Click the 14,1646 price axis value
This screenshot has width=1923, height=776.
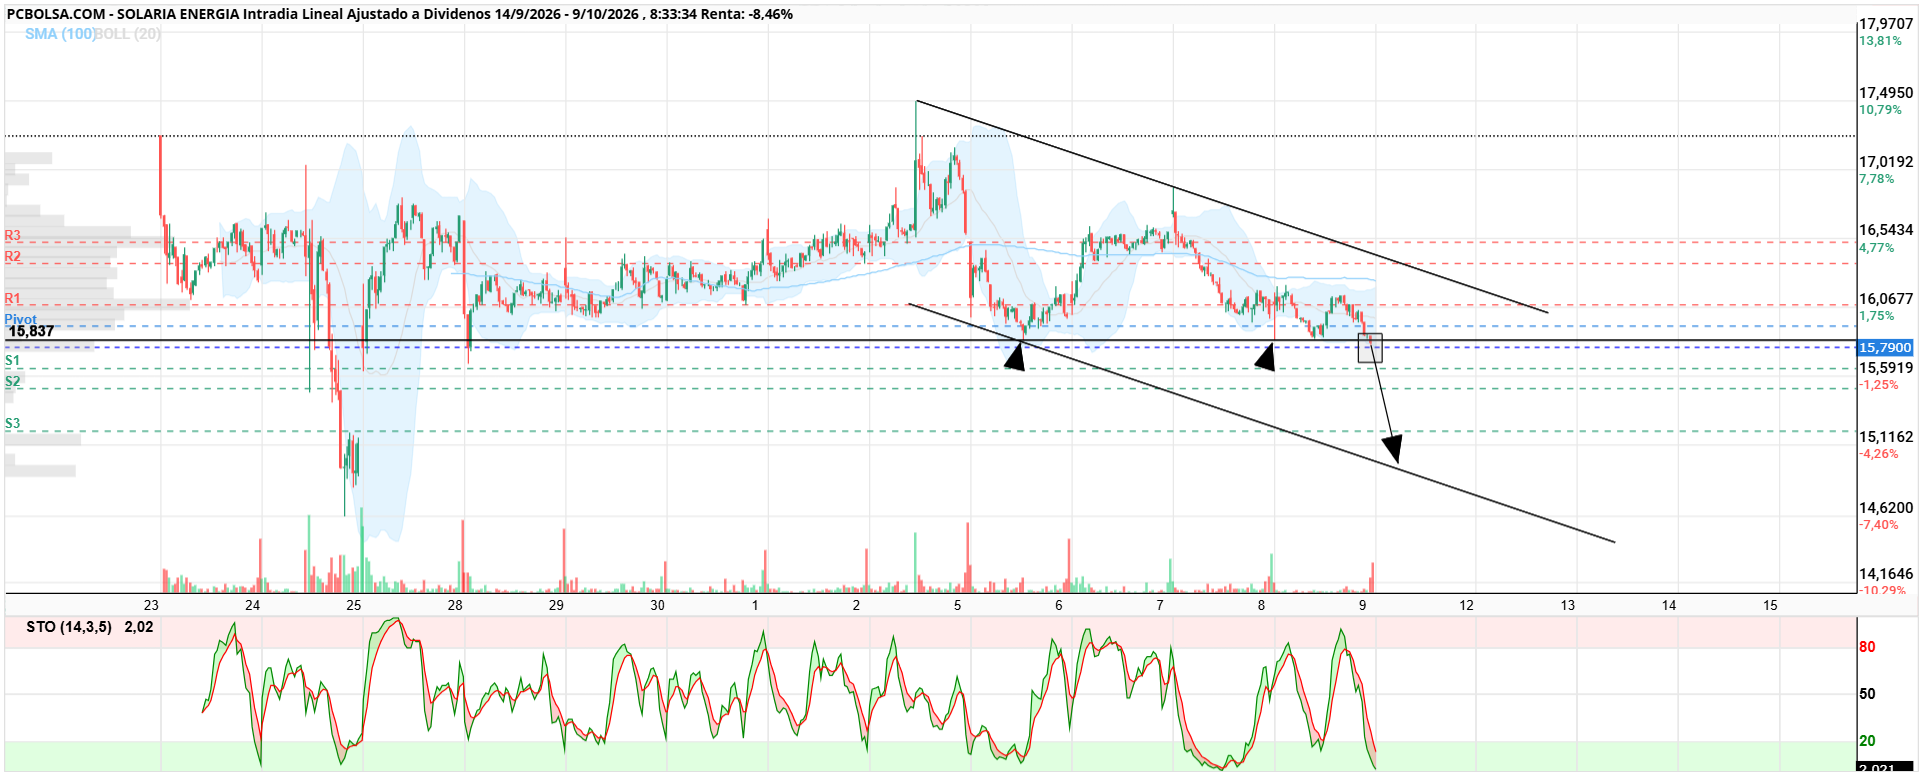click(x=1886, y=574)
